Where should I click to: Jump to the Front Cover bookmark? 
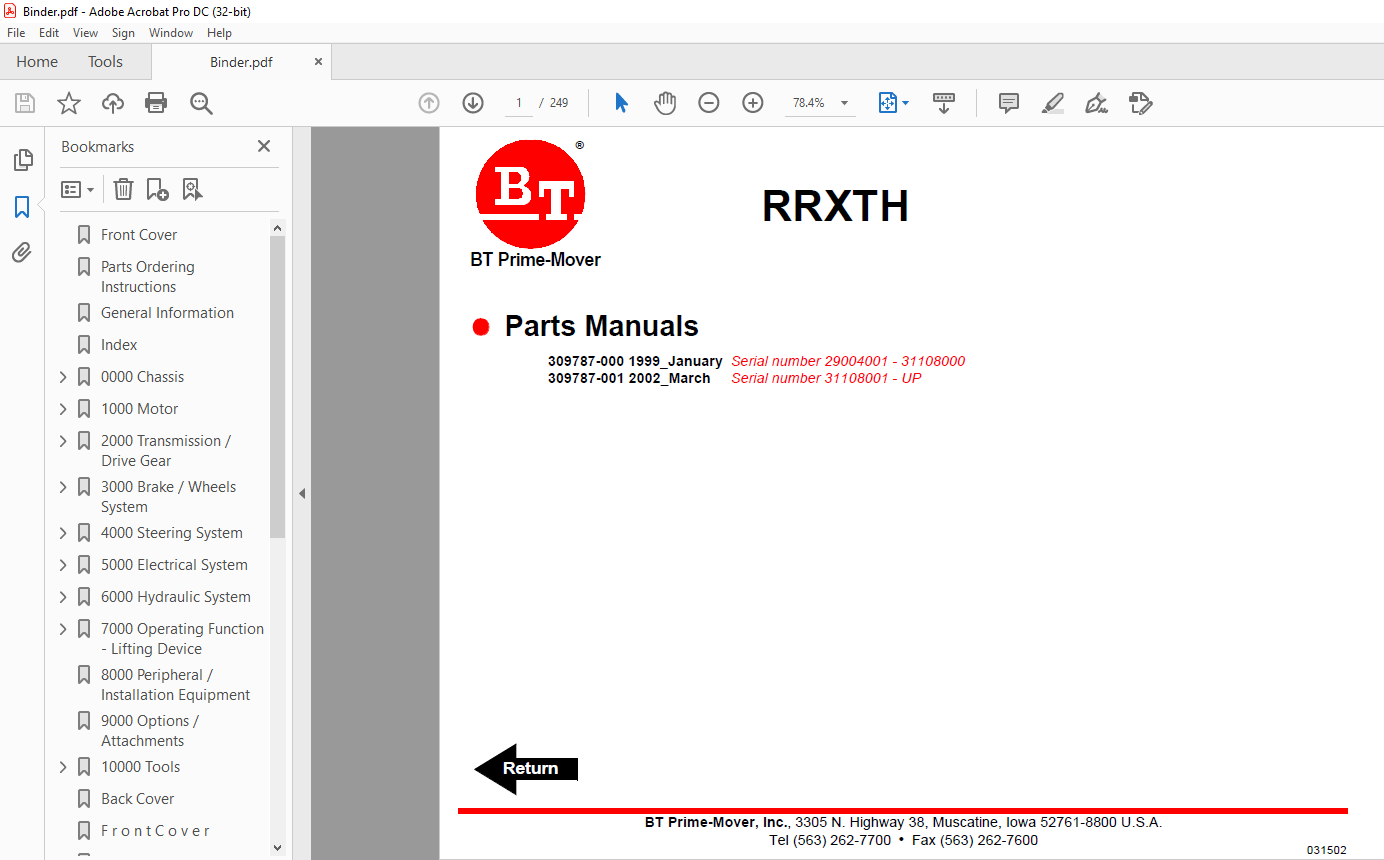(x=139, y=235)
